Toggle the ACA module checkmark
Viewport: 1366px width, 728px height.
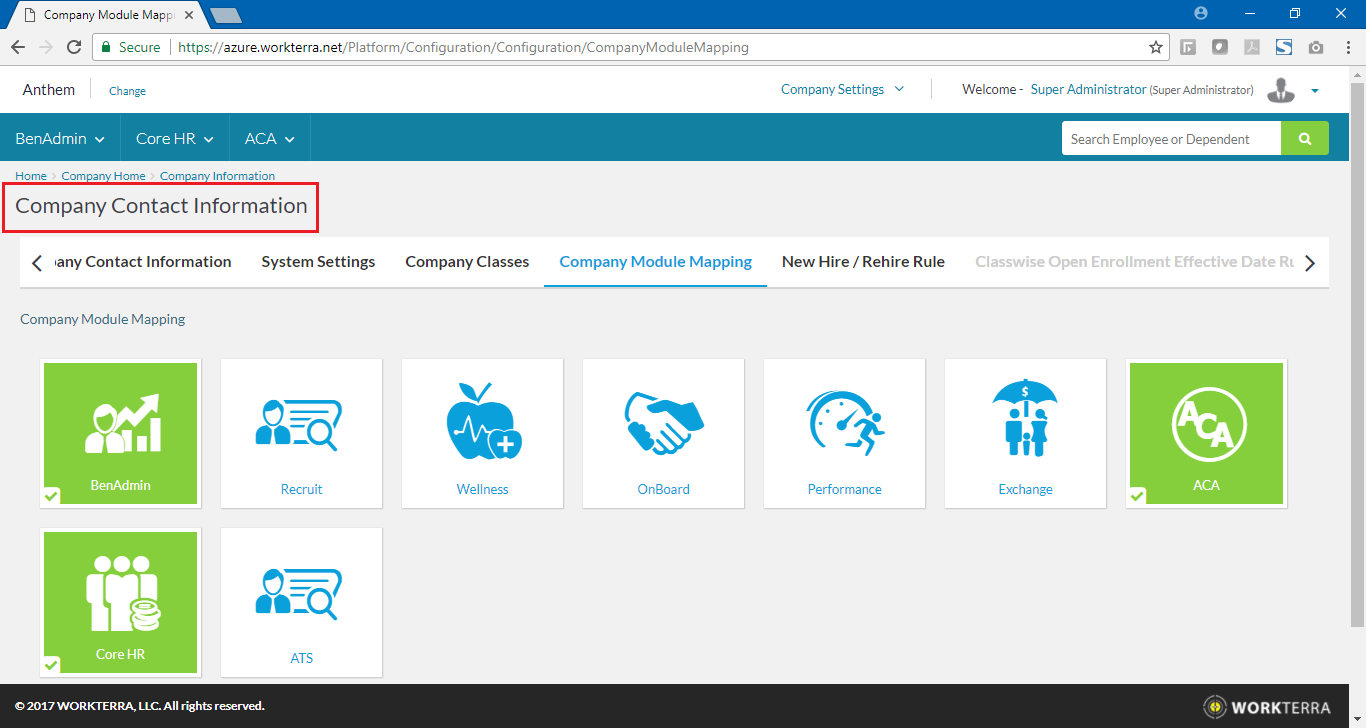click(1138, 496)
